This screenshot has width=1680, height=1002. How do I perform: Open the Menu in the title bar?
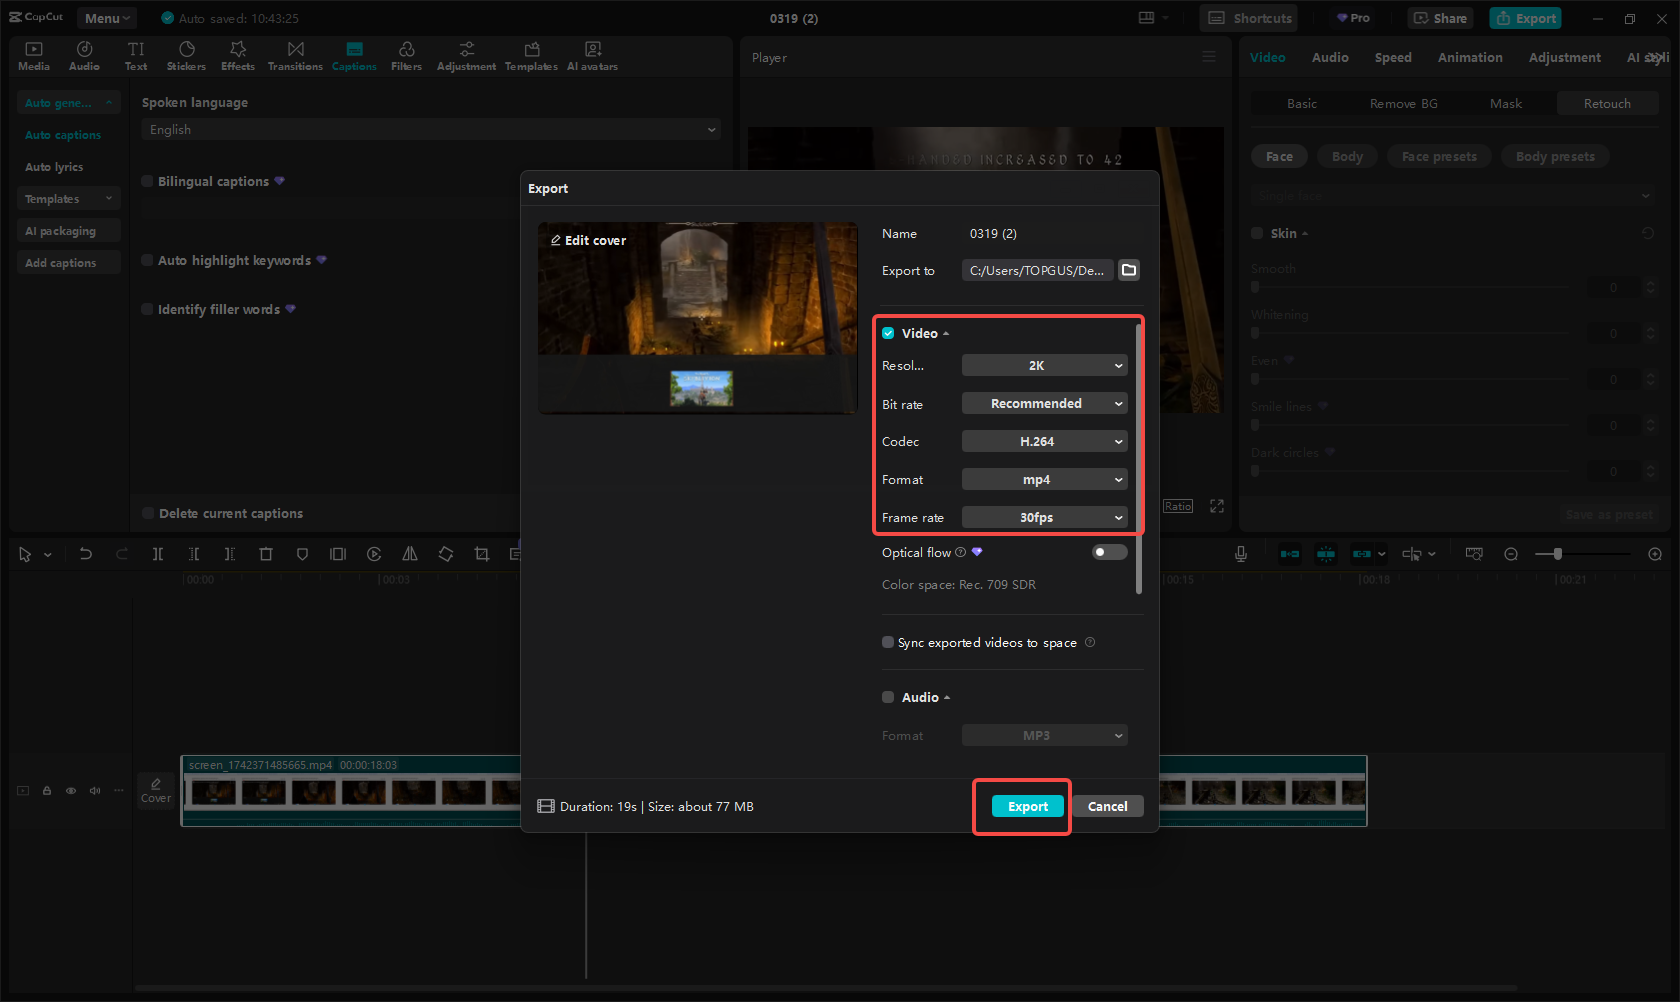pyautogui.click(x=107, y=18)
